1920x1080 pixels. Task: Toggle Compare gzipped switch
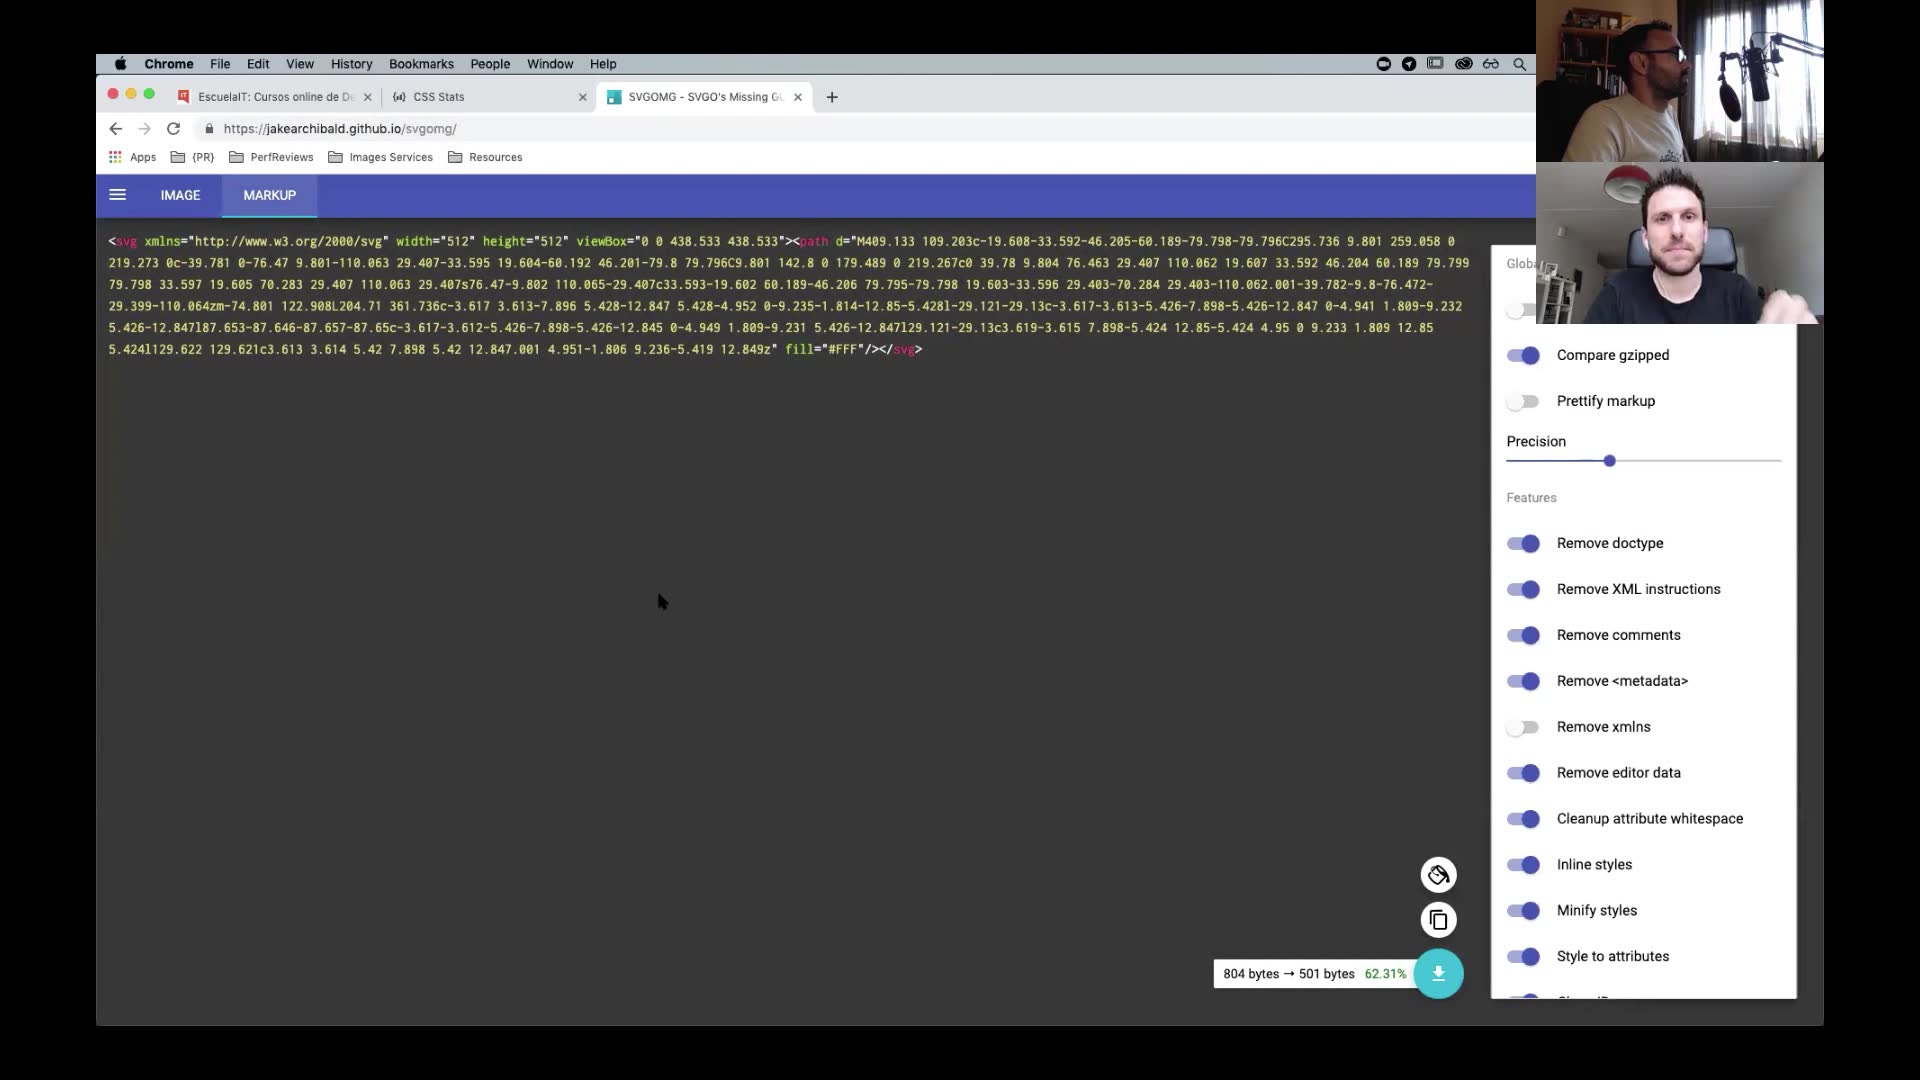[1523, 355]
